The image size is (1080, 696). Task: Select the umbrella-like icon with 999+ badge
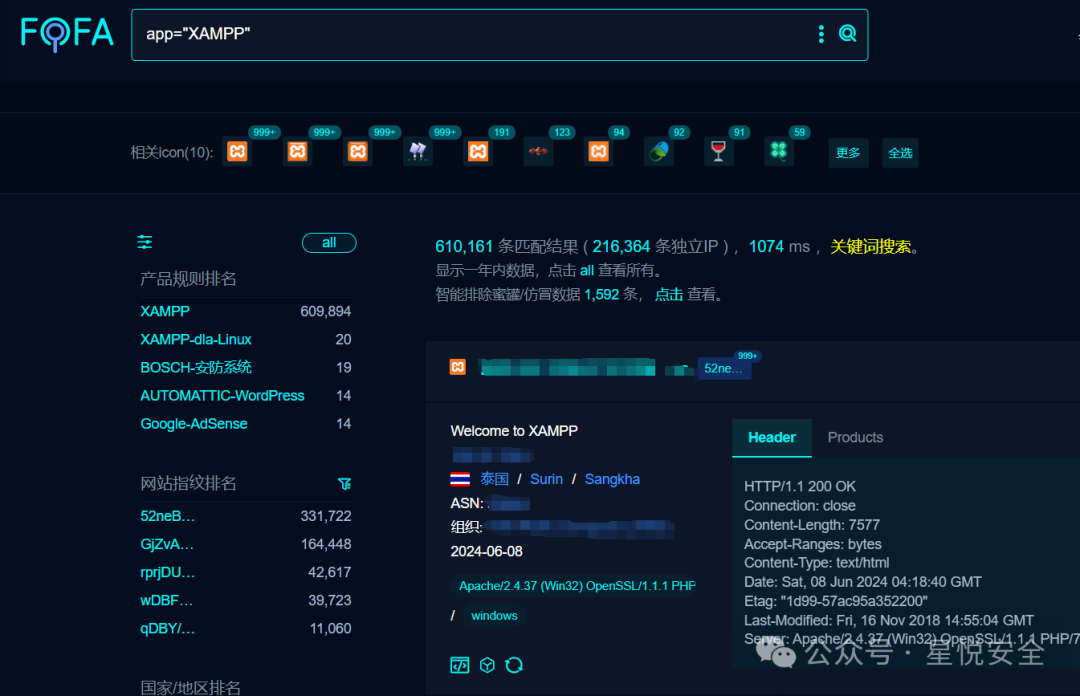[417, 151]
